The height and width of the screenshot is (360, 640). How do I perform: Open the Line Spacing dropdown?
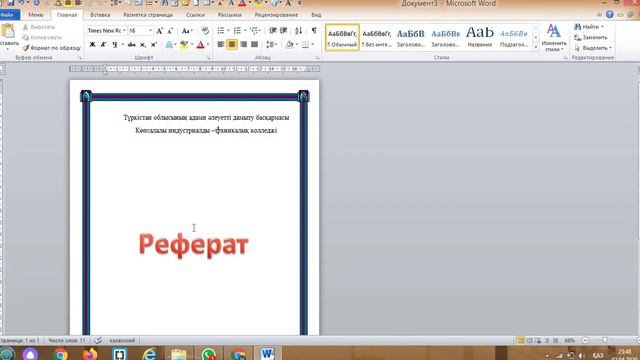click(x=271, y=44)
